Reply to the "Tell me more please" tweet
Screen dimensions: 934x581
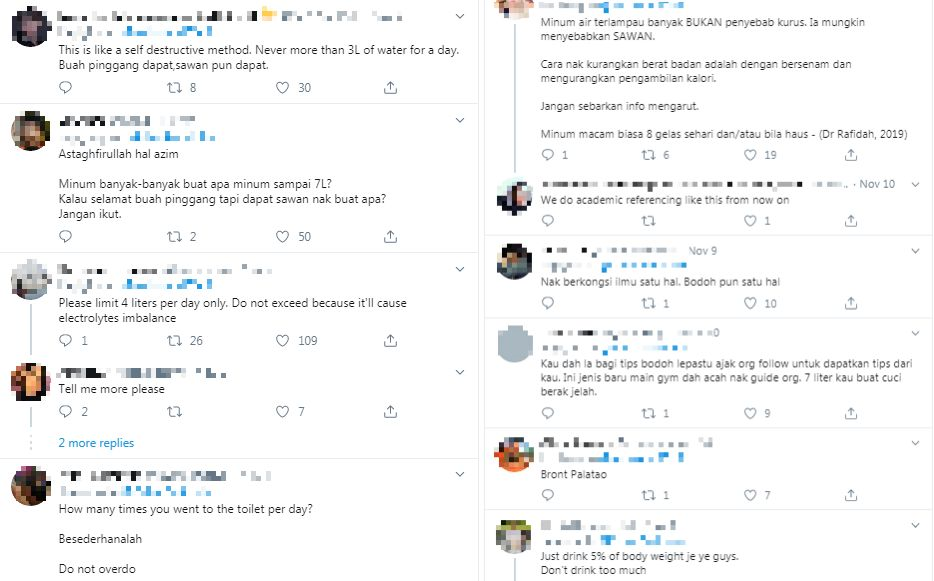coord(65,411)
